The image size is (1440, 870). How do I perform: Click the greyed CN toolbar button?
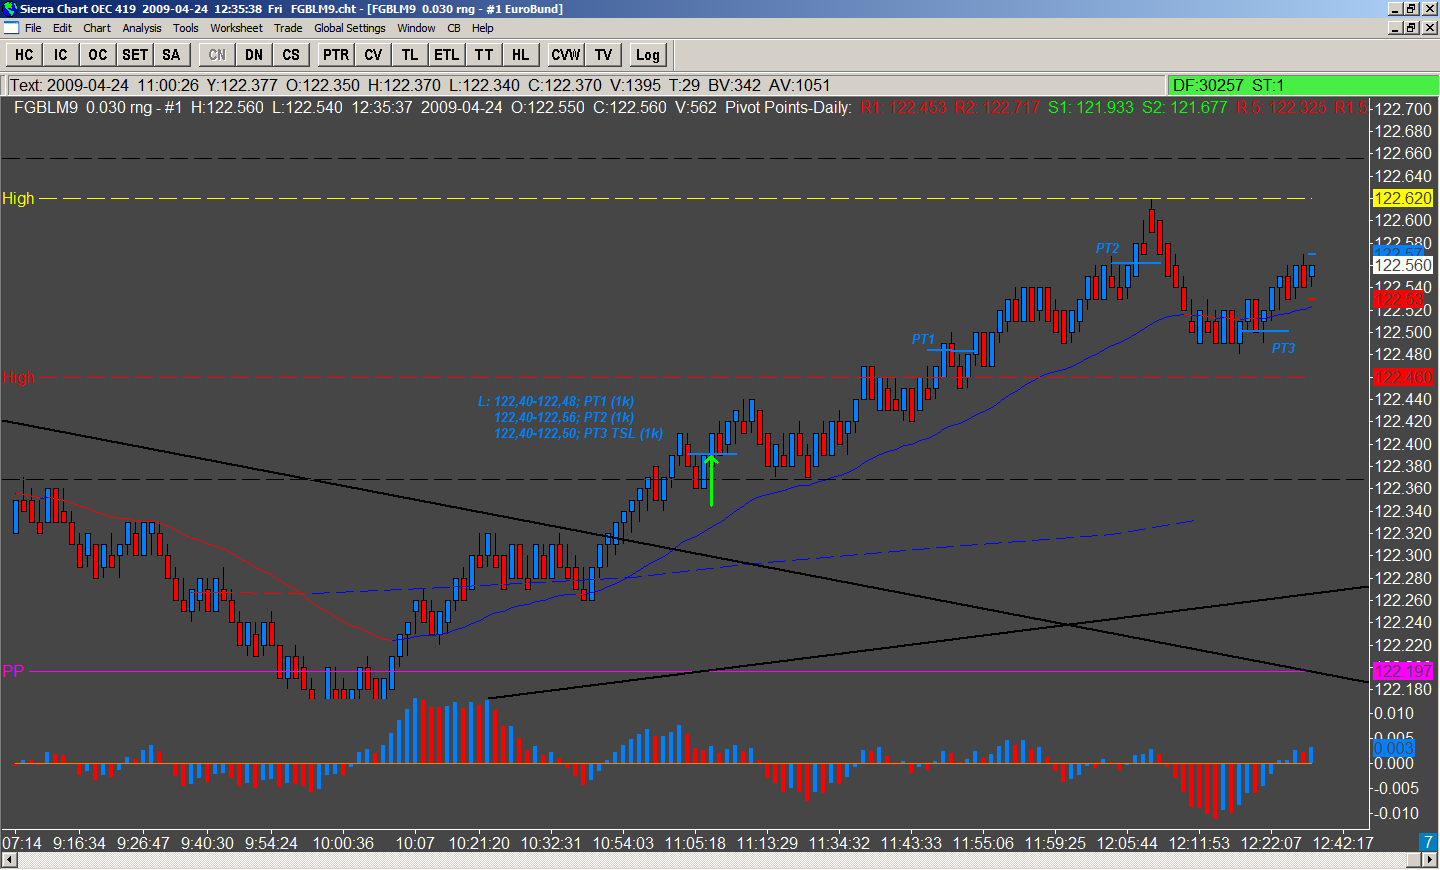217,55
